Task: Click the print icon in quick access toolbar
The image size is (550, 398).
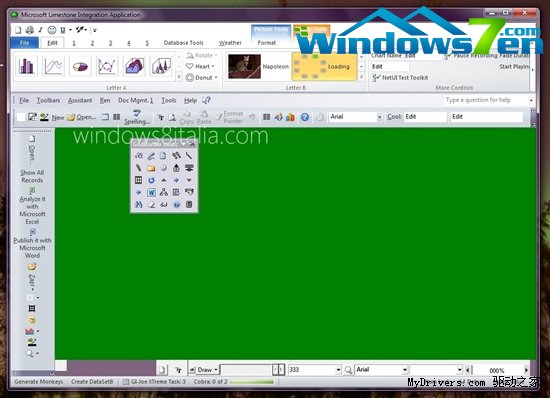Action: (29, 30)
